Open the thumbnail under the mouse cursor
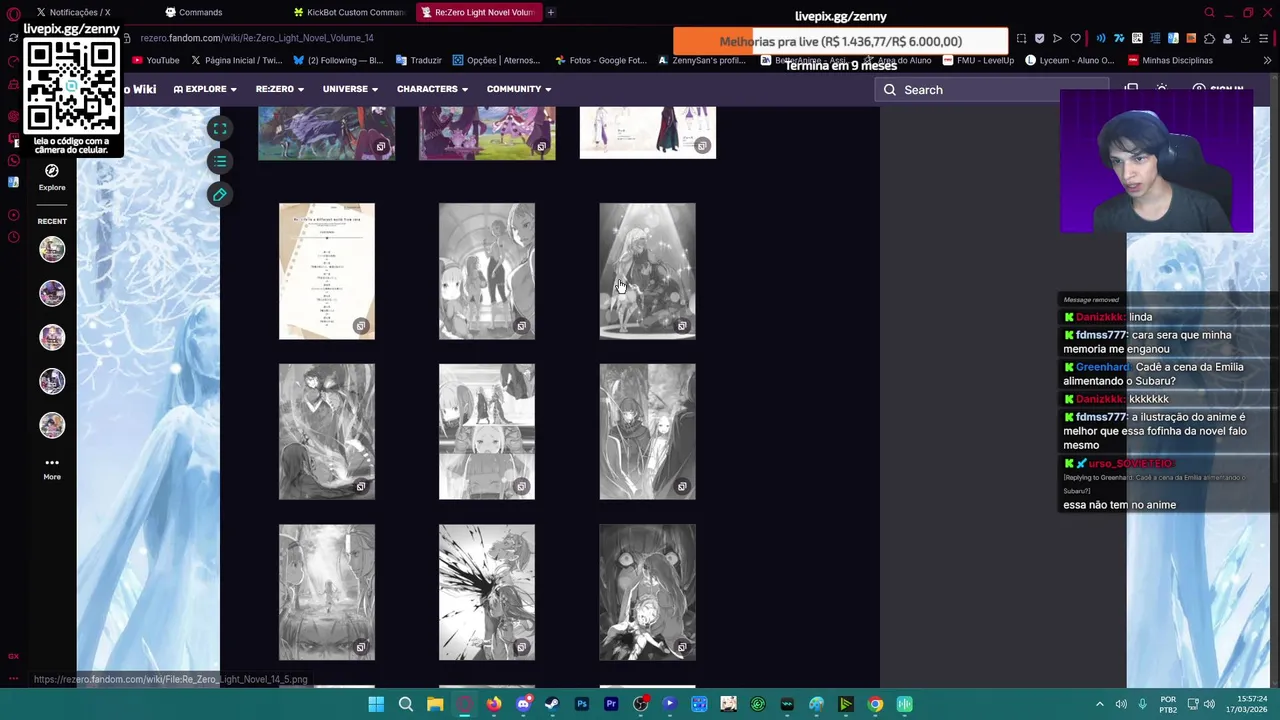The height and width of the screenshot is (720, 1280). [647, 271]
